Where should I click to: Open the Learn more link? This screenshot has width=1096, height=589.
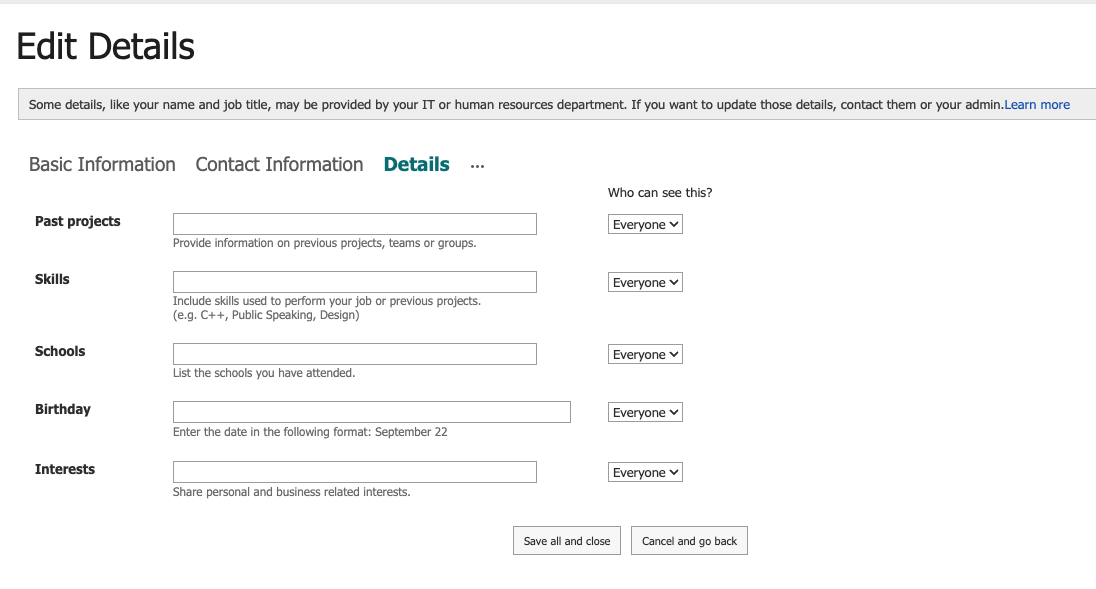(x=1037, y=104)
